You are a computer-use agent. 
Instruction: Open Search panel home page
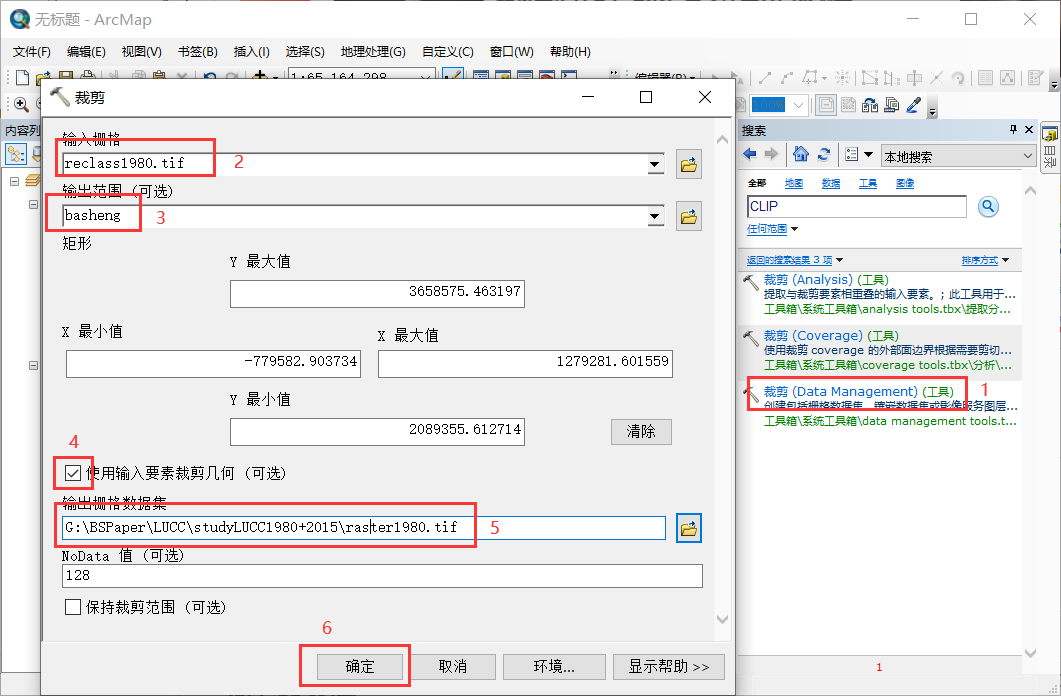point(800,154)
